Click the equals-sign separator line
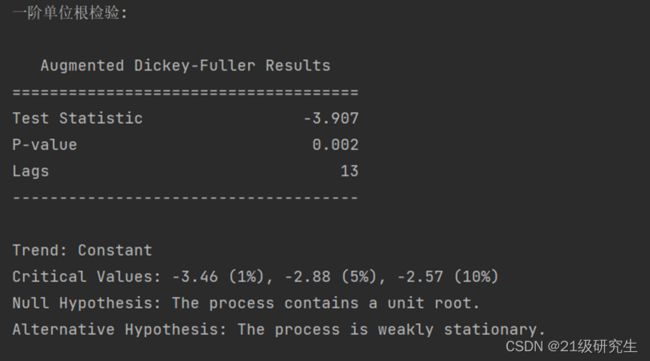Screen dimensions: 650x361 [x=185, y=92]
